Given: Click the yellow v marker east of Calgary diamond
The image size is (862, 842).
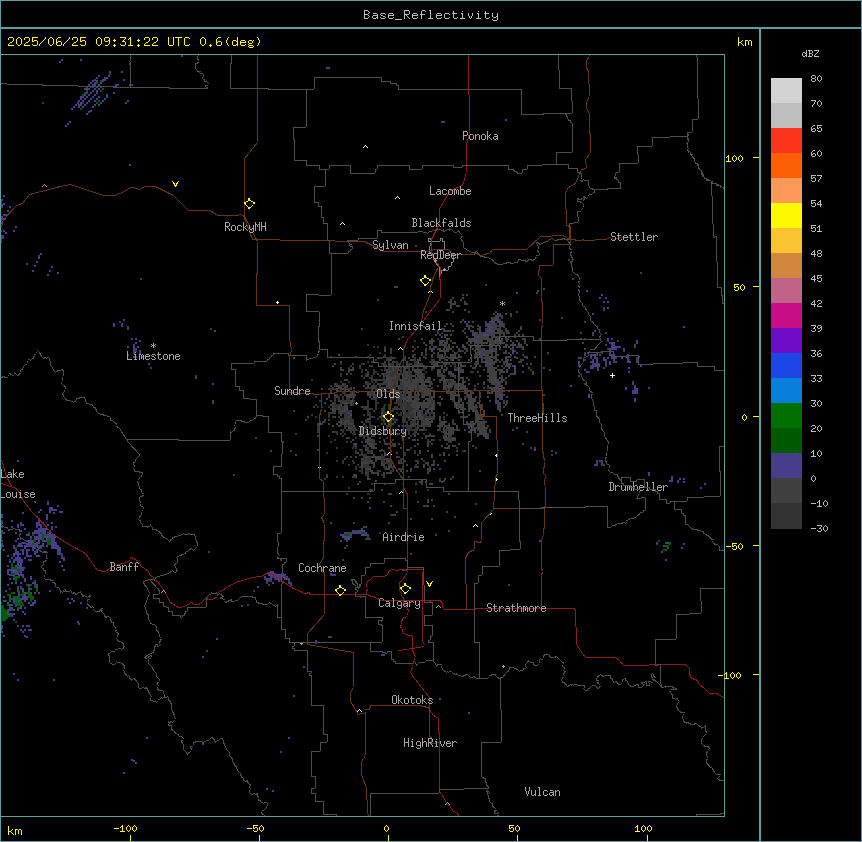Looking at the screenshot, I should (x=429, y=584).
